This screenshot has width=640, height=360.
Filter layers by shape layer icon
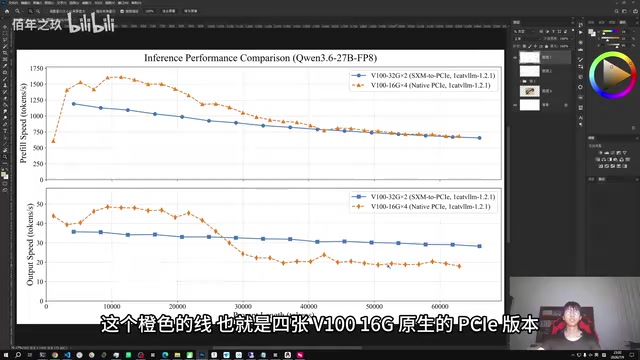coord(560,31)
